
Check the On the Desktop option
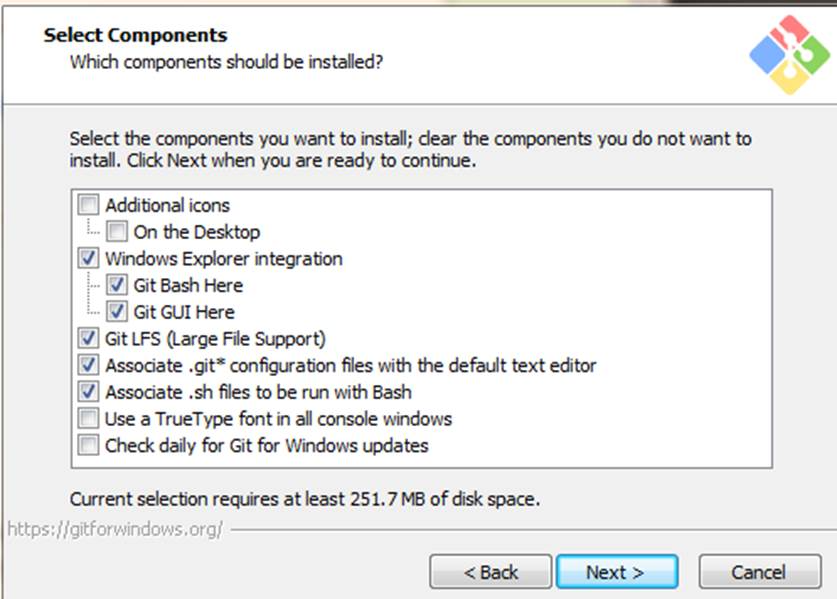coord(116,231)
